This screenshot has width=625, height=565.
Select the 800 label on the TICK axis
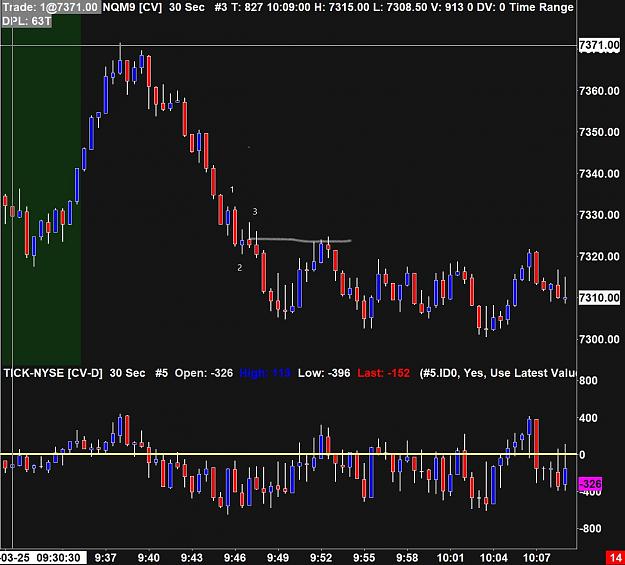[589, 380]
